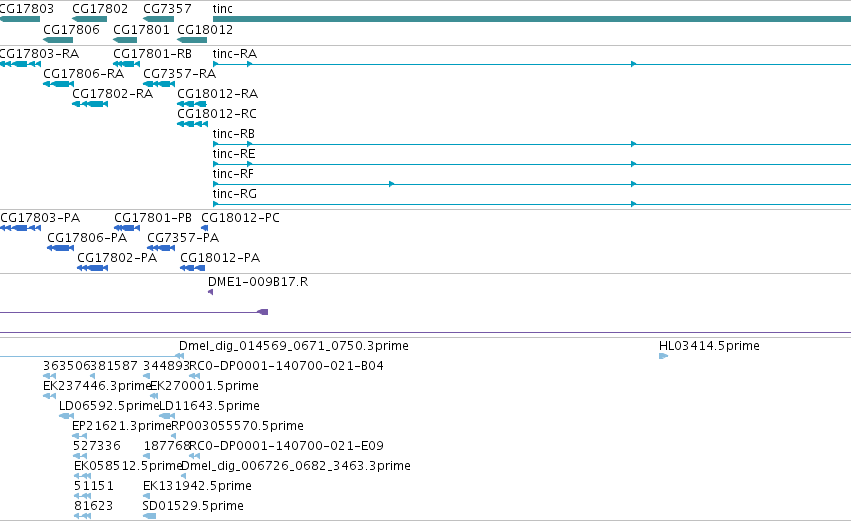Select EST RC0-DP0001-140700-021-E09
The height and width of the screenshot is (521, 851).
287,446
